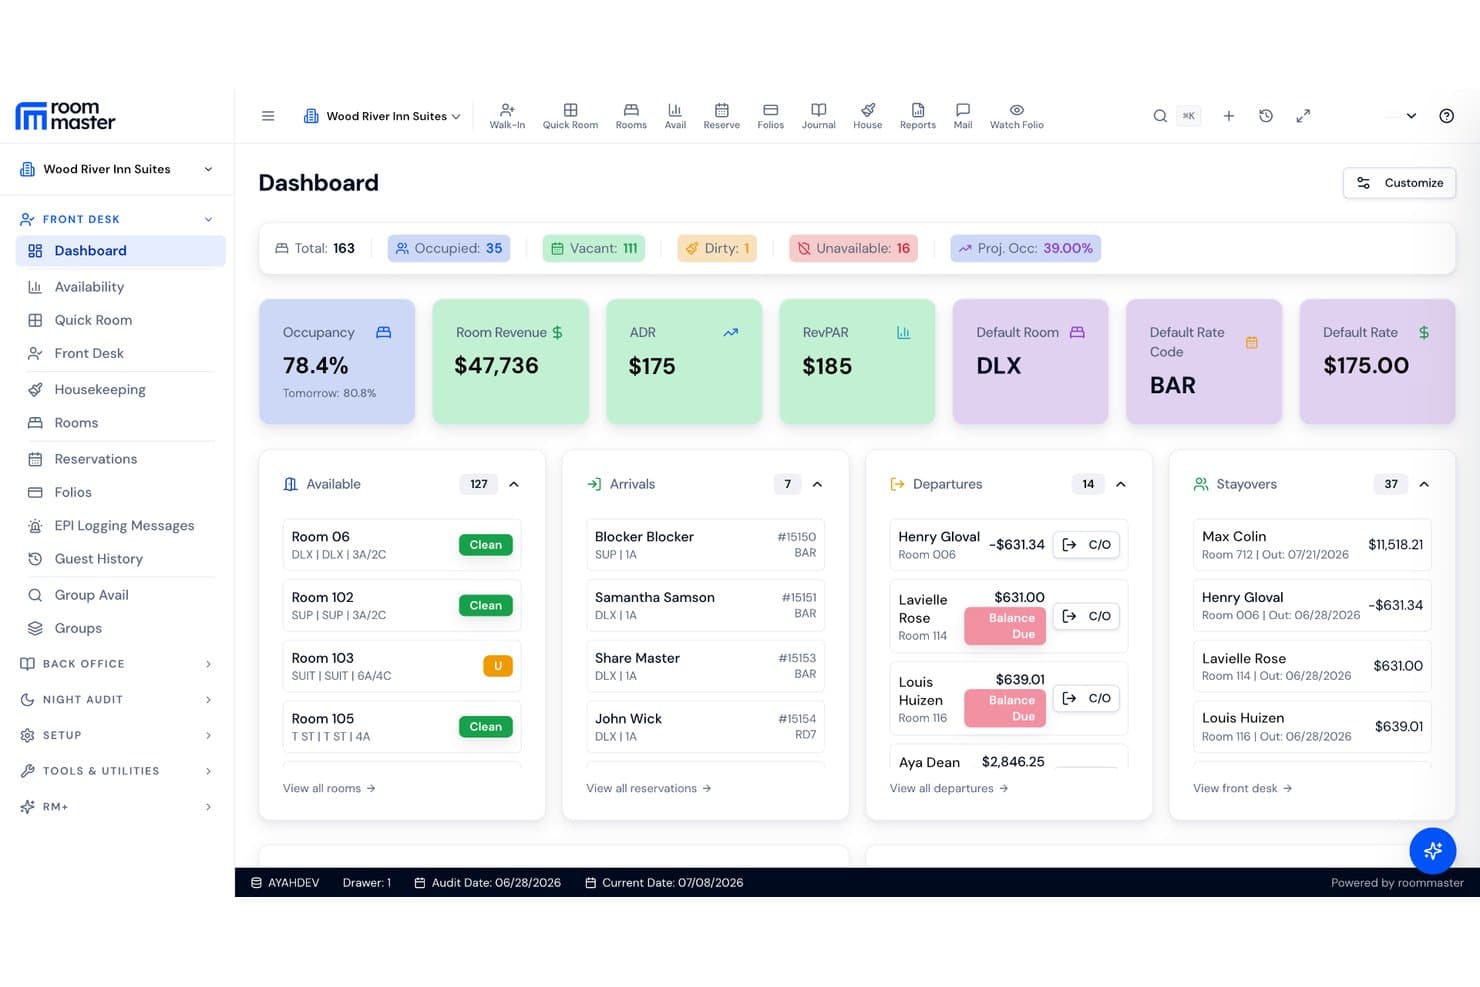
Task: Collapse the Front Desk sidebar section
Action: pos(117,219)
